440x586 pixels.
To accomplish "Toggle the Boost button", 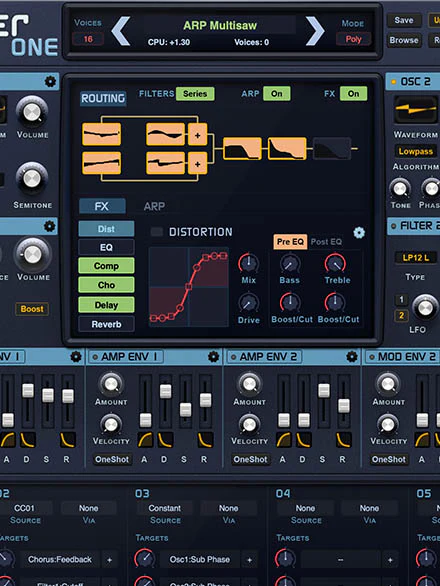I will coord(32,309).
